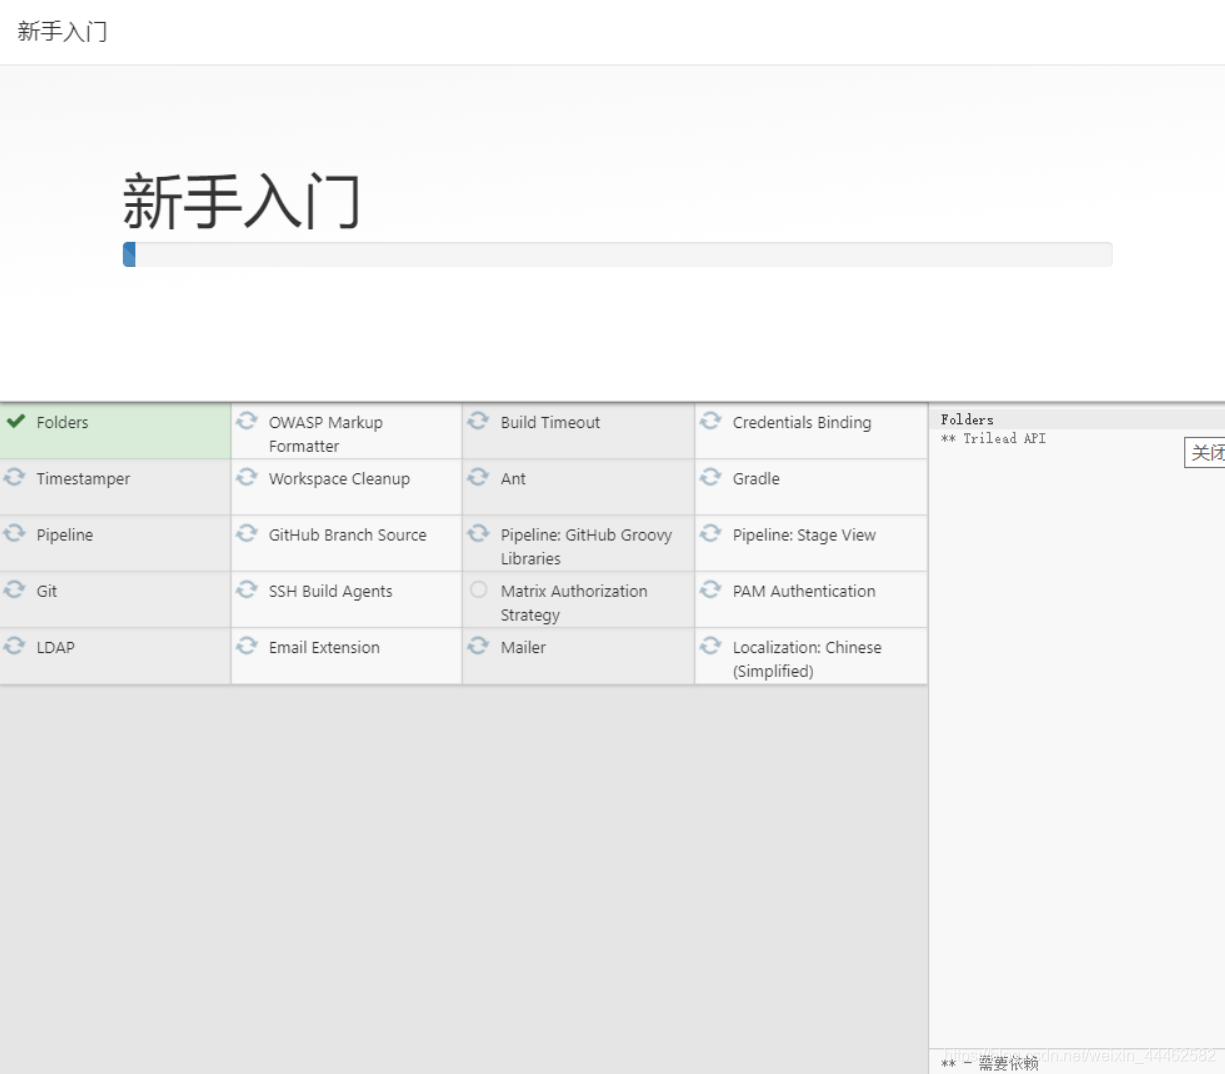
Task: Click the spinner icon next to Git
Action: click(x=15, y=589)
